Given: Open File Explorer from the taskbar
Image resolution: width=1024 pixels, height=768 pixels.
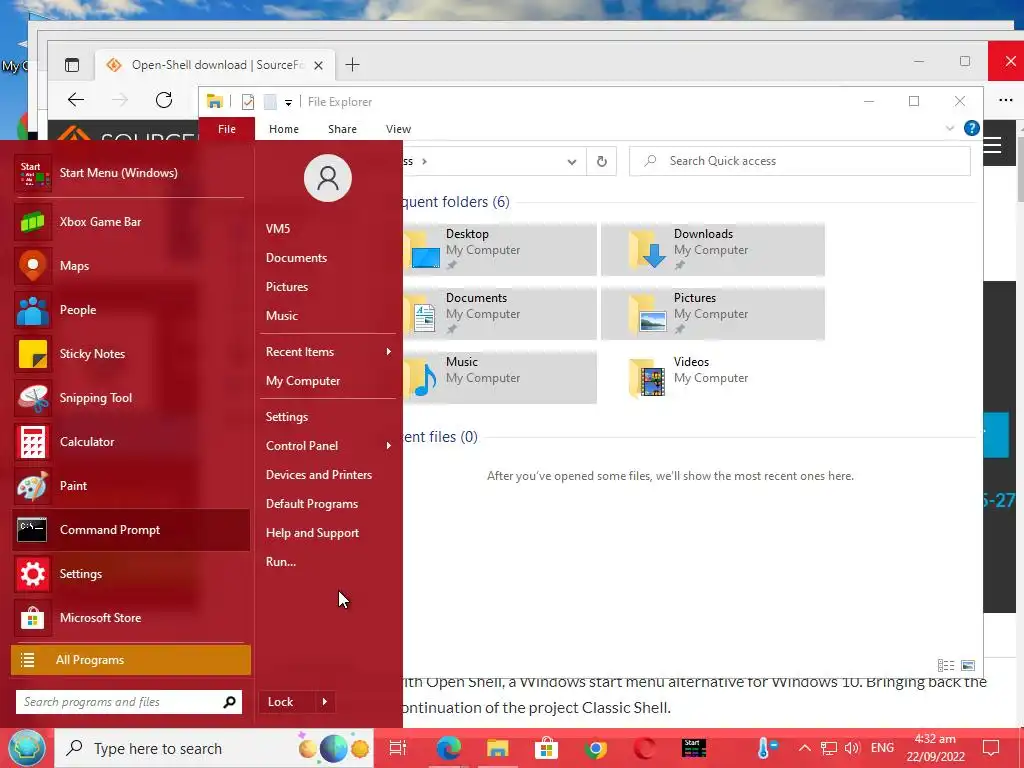Looking at the screenshot, I should (x=497, y=748).
